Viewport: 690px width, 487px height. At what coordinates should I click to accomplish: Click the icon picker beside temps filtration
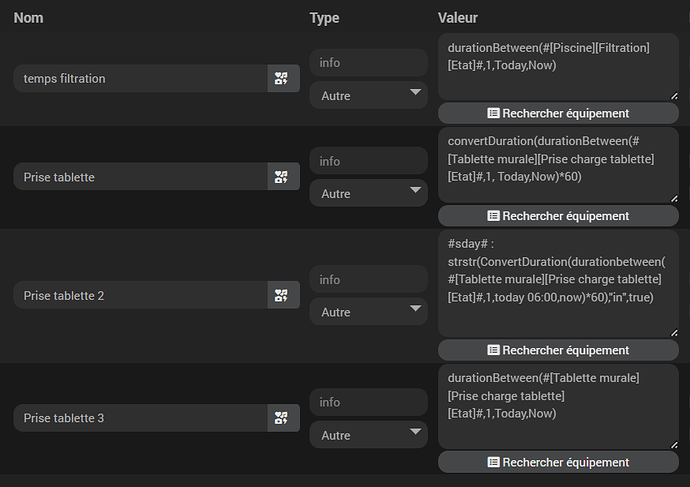(x=283, y=79)
